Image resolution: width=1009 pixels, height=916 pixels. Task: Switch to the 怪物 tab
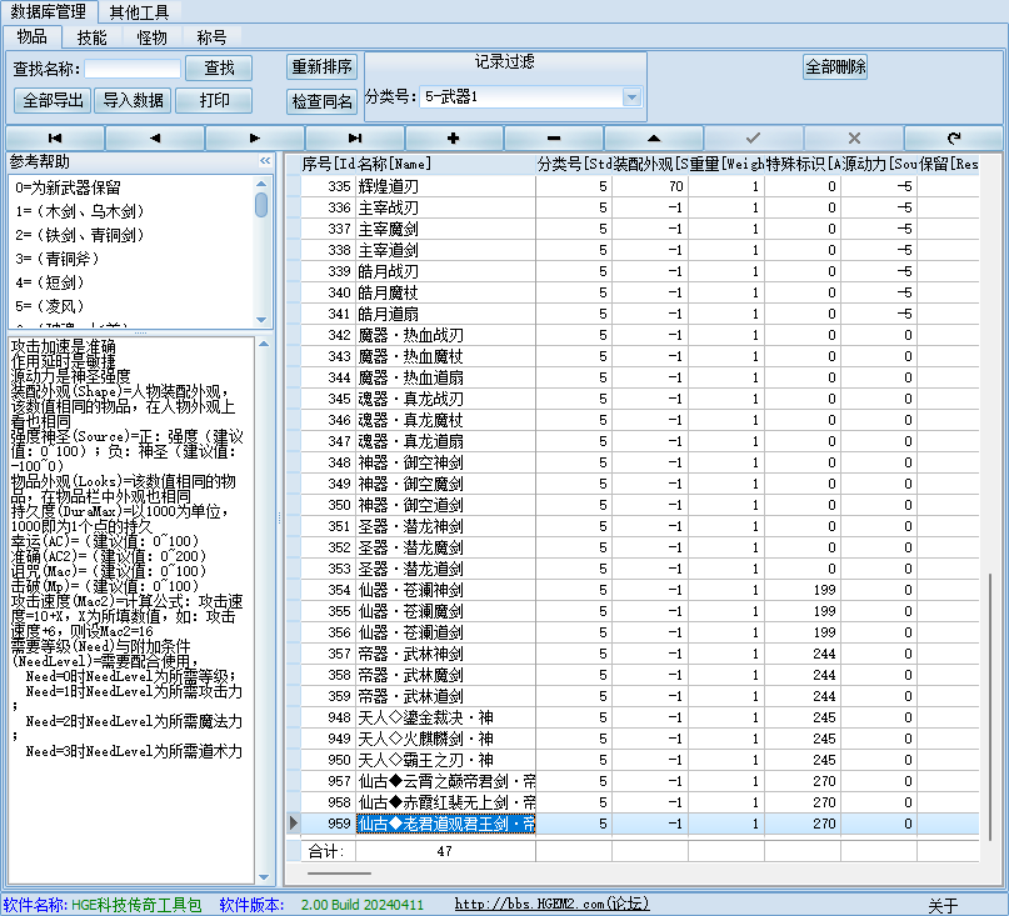pos(152,37)
